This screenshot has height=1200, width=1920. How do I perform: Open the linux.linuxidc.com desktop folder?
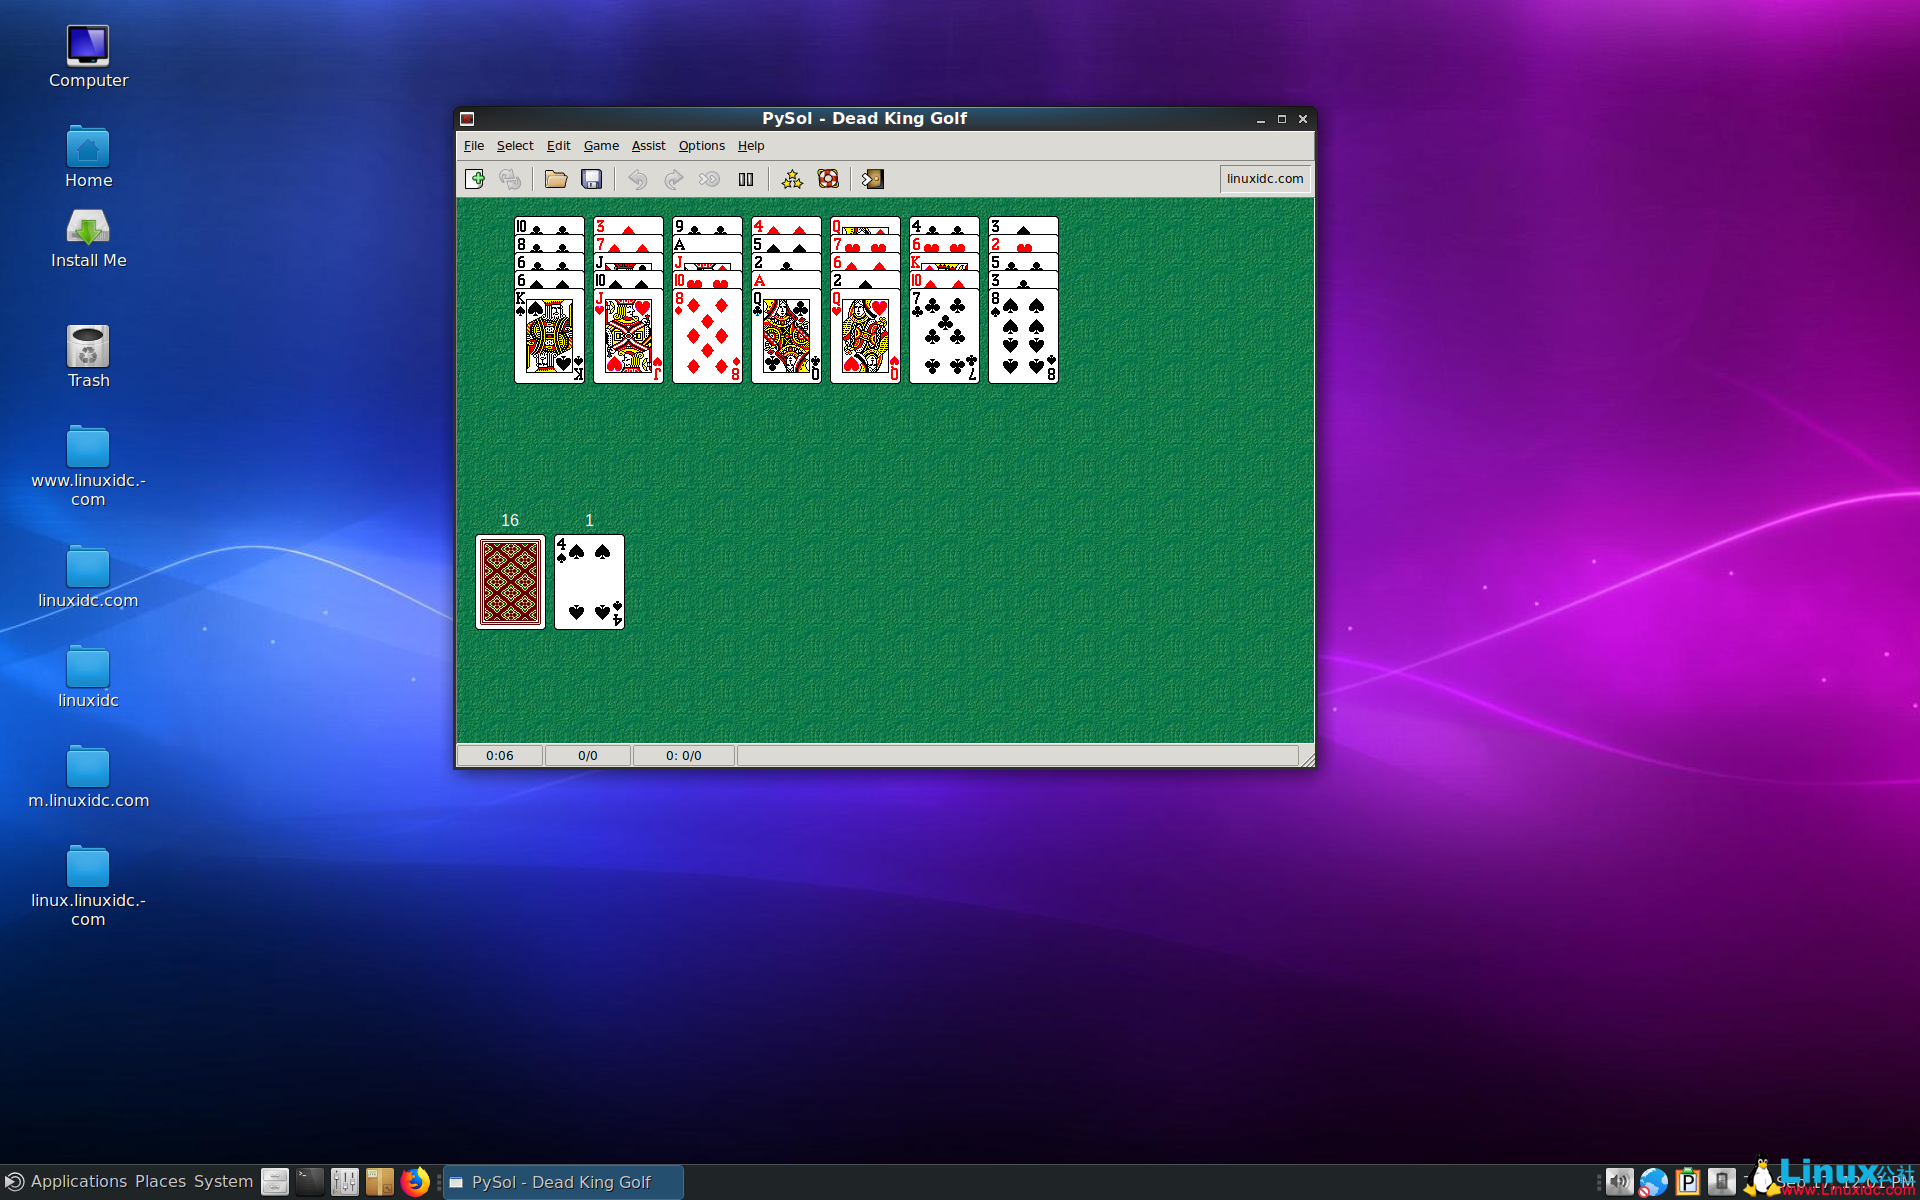(88, 887)
